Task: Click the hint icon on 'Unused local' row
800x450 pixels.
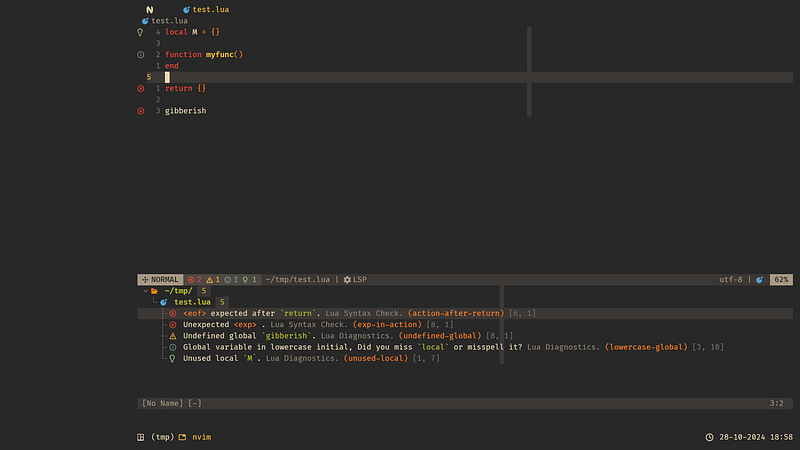Action: (172, 358)
